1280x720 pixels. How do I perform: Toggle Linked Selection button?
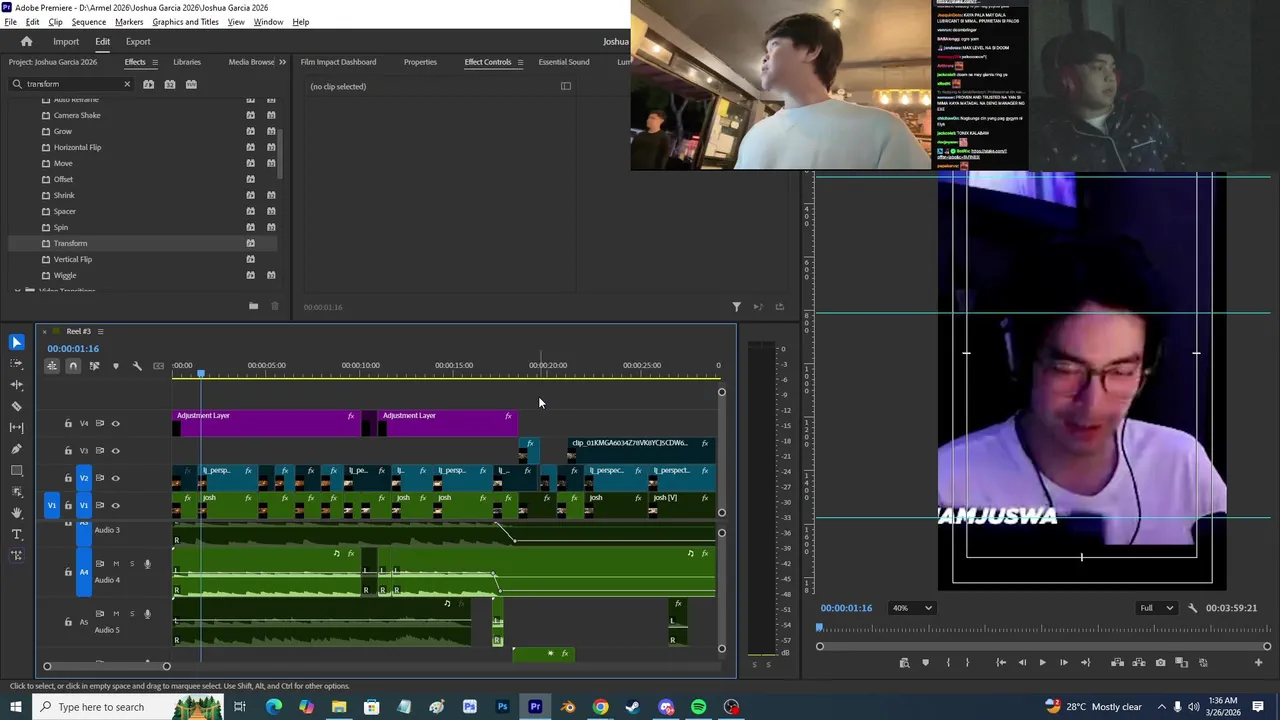(x=94, y=366)
